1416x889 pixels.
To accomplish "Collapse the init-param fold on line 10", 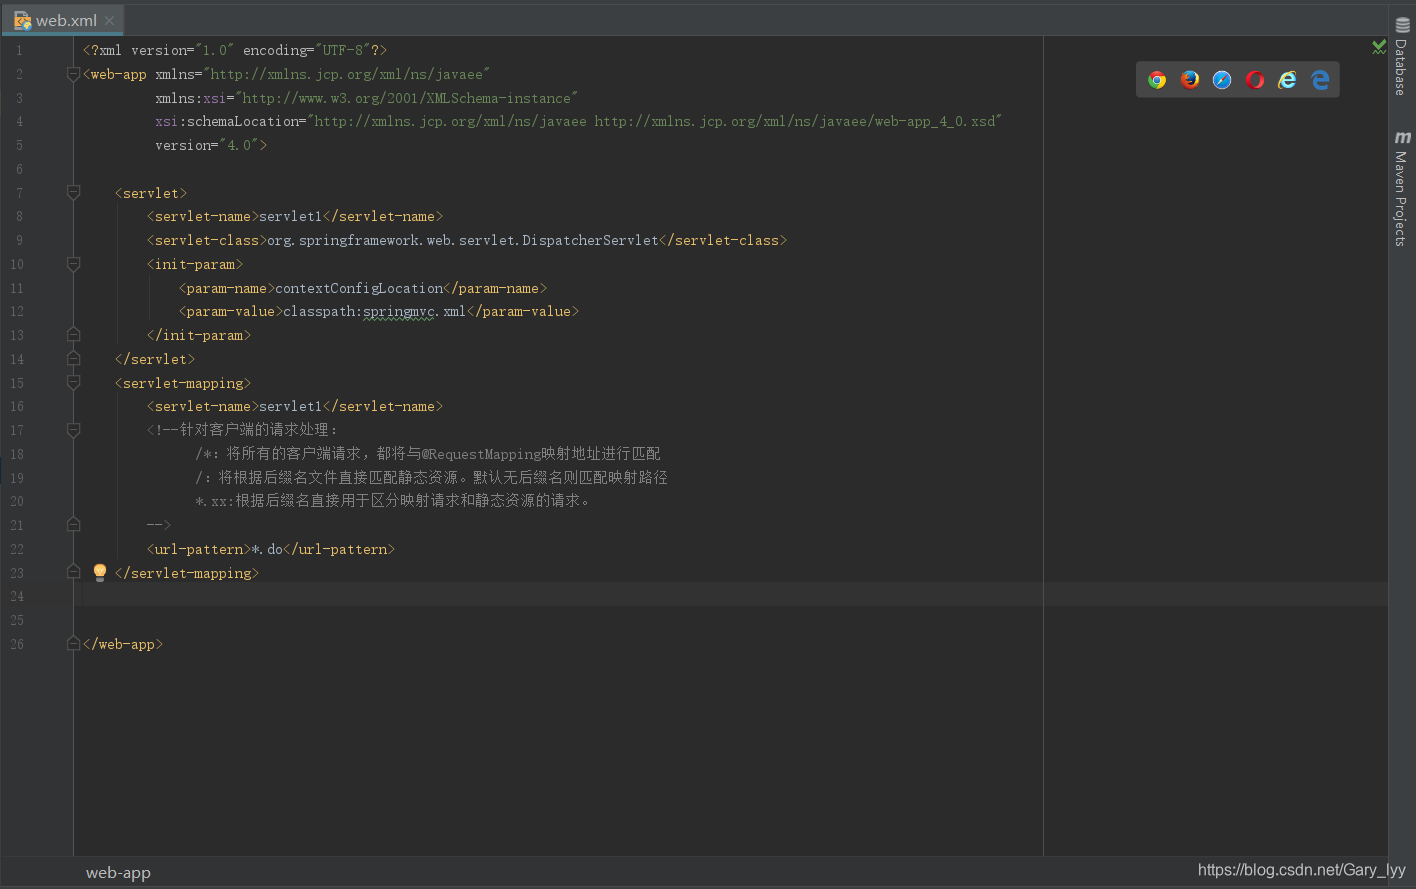I will 73,264.
